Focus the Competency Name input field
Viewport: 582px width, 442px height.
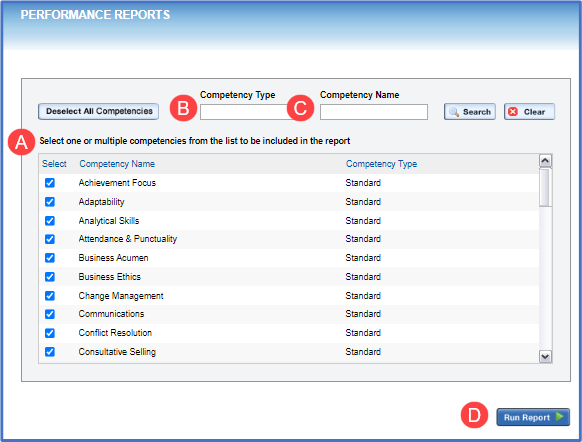click(x=374, y=112)
